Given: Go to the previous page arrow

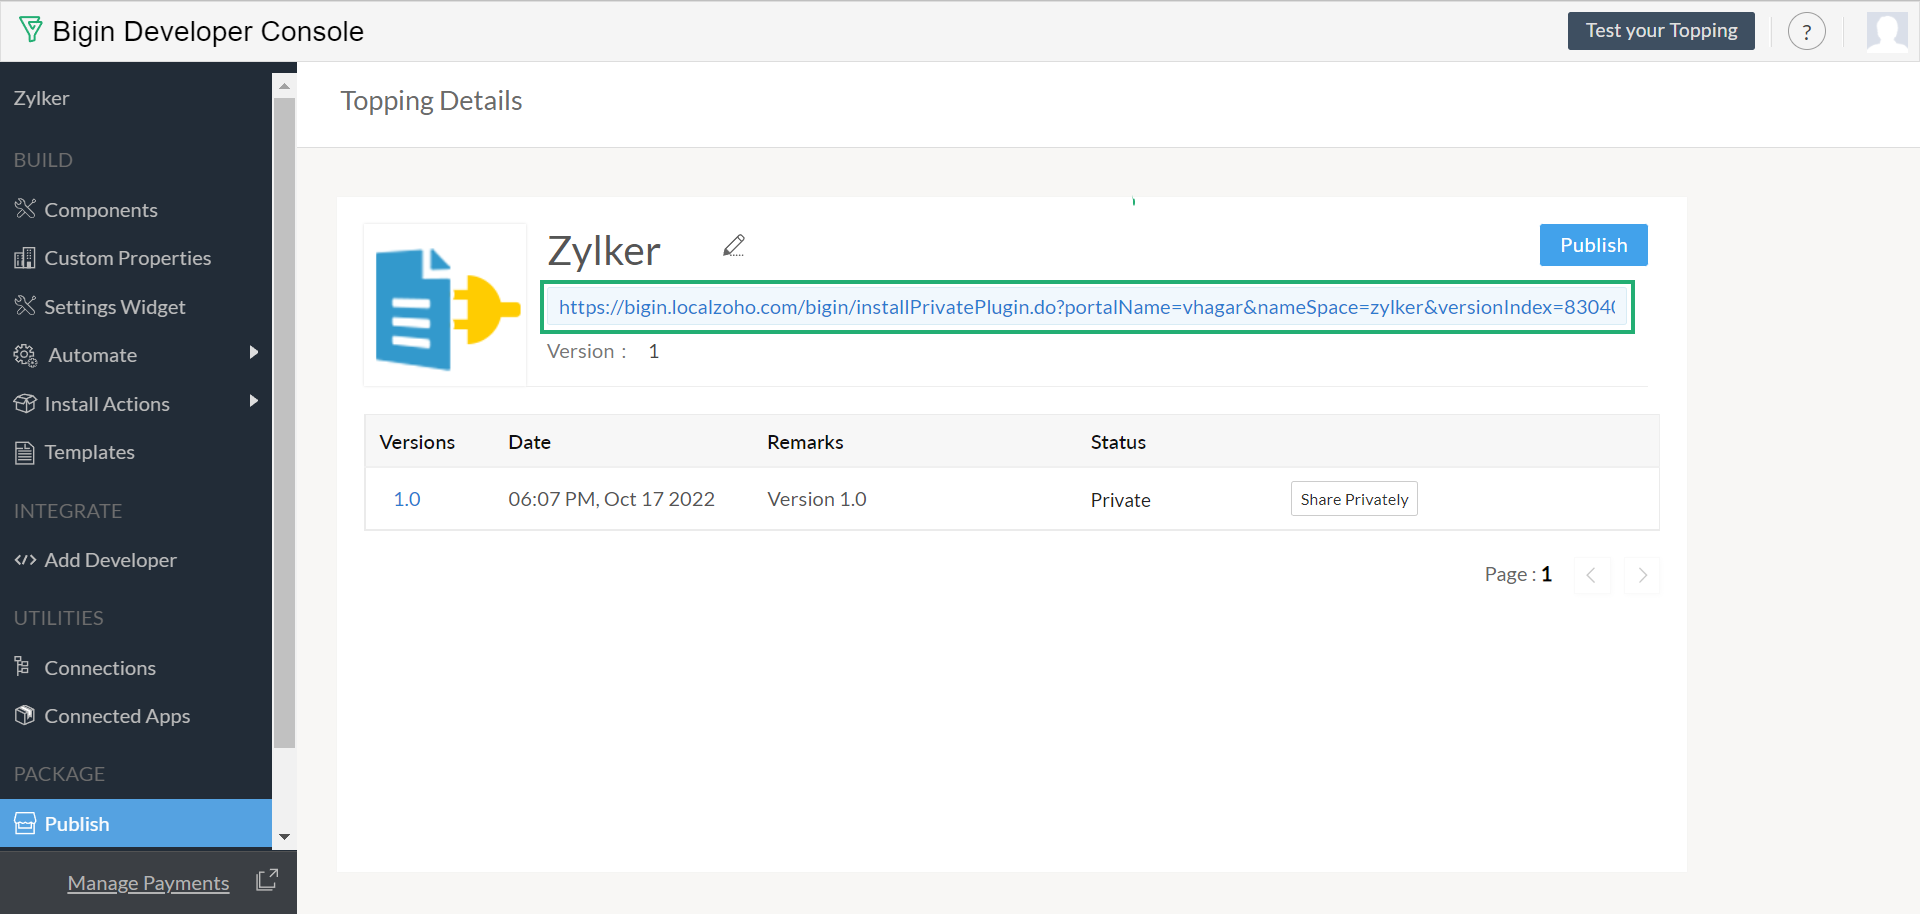Looking at the screenshot, I should click(1592, 575).
